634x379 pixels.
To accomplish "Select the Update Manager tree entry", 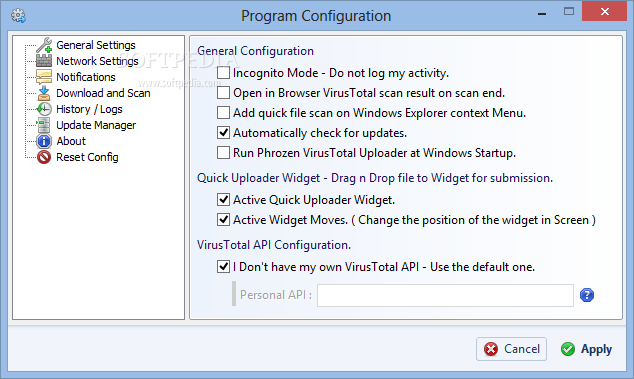I will pyautogui.click(x=96, y=125).
